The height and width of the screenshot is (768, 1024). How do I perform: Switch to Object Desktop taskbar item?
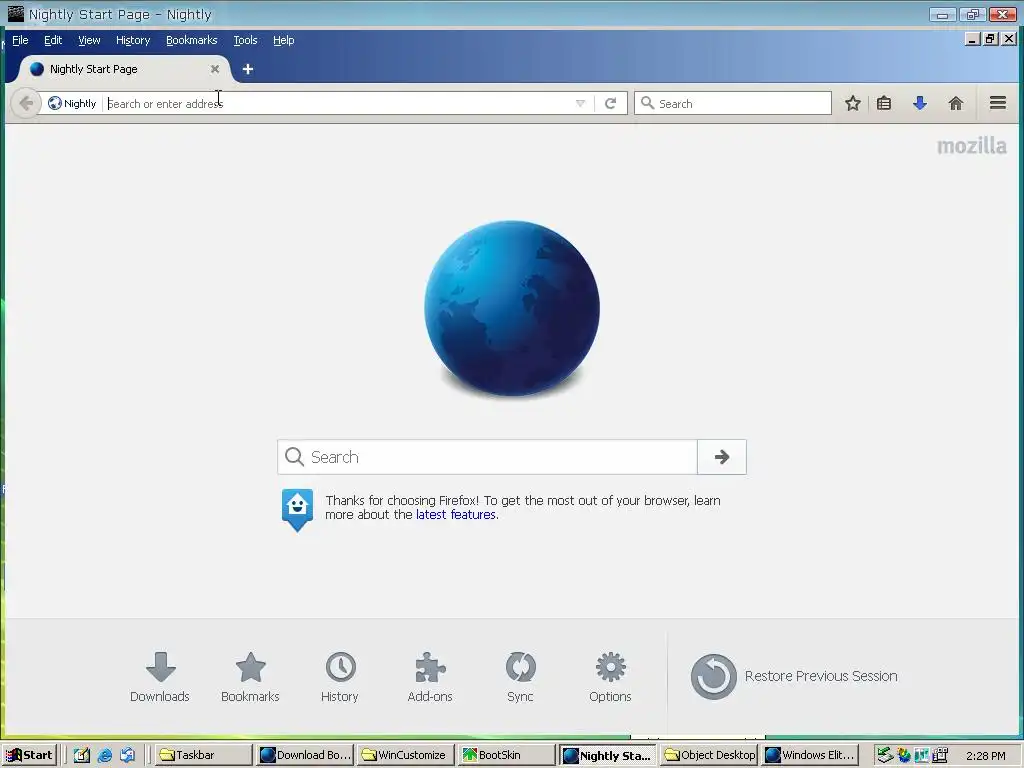(709, 755)
